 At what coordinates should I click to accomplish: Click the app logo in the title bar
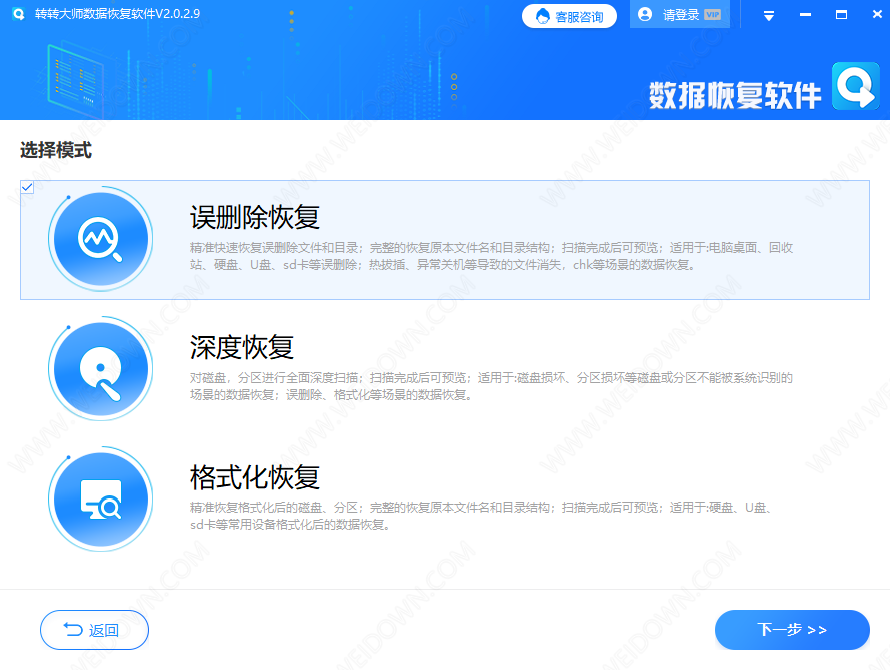[x=18, y=14]
